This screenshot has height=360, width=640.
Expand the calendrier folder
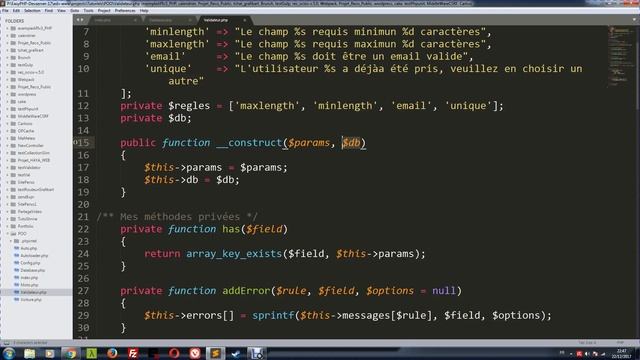click(x=7, y=36)
